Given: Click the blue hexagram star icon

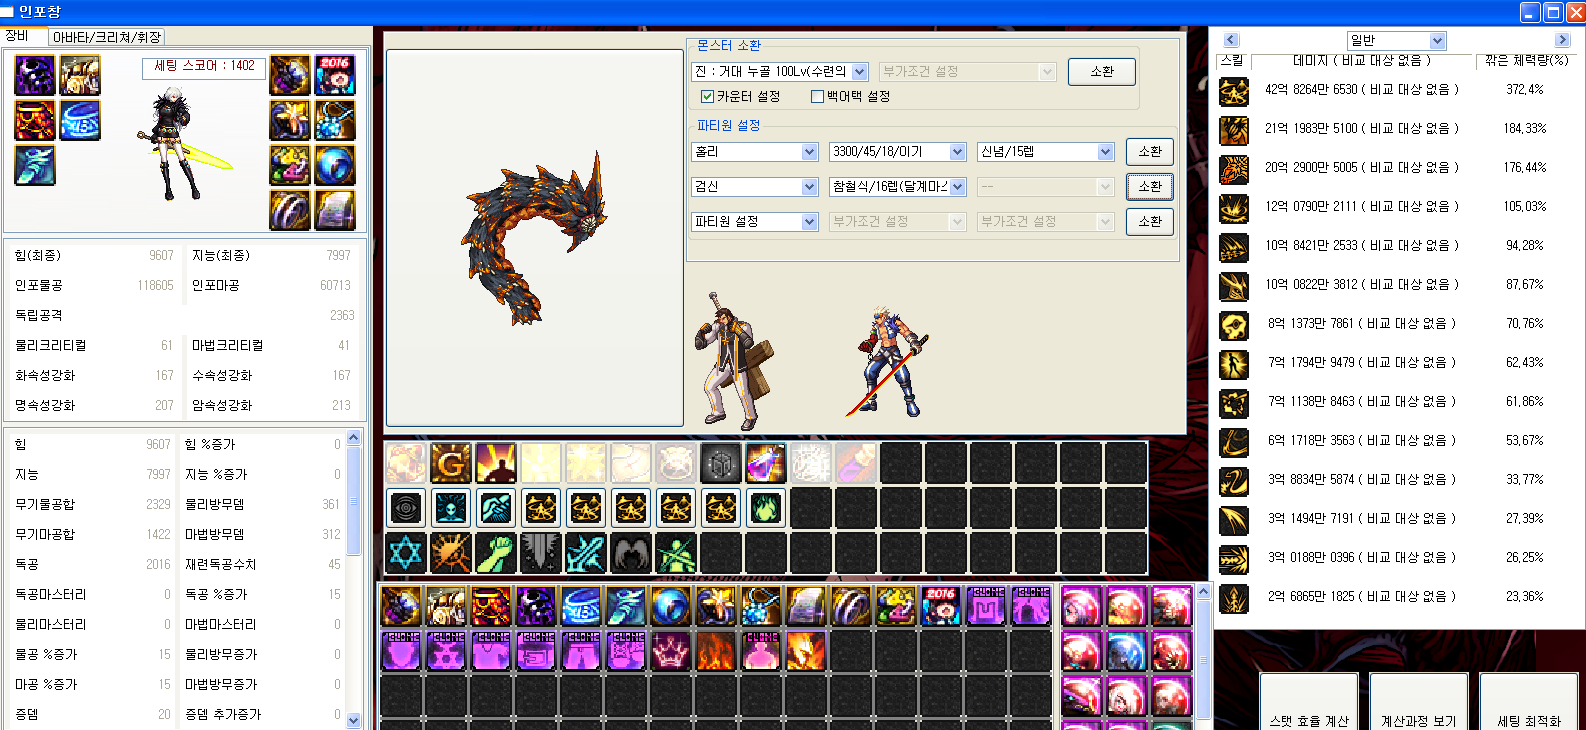Looking at the screenshot, I should (x=406, y=553).
